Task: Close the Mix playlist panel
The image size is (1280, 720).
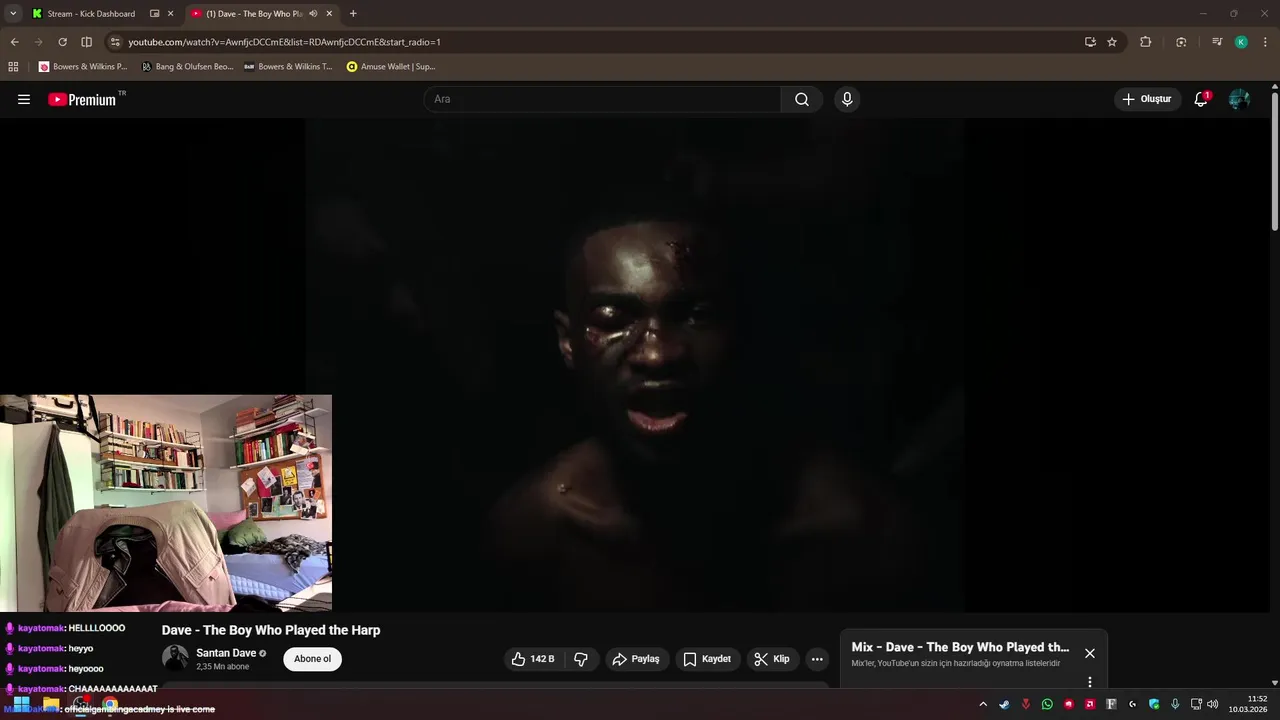Action: click(x=1090, y=653)
